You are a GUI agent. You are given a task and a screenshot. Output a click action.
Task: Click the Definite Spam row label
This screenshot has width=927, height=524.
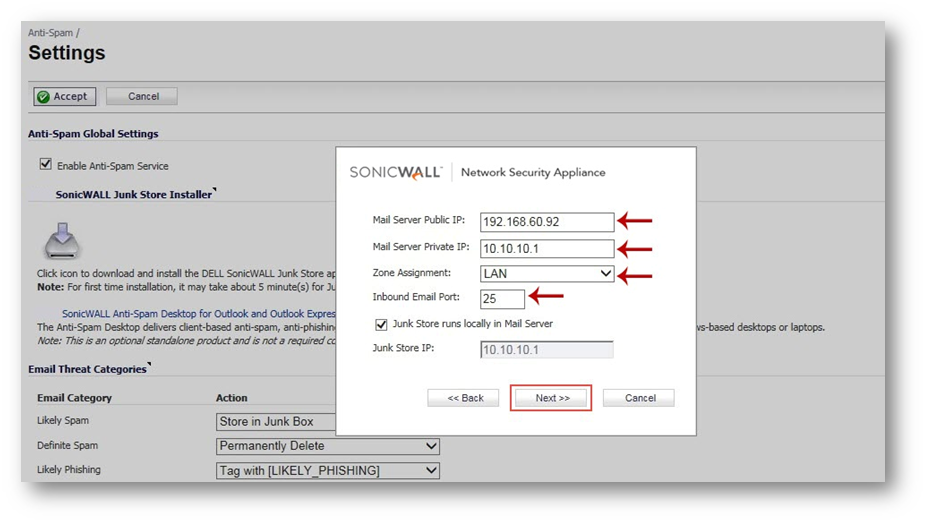[67, 445]
